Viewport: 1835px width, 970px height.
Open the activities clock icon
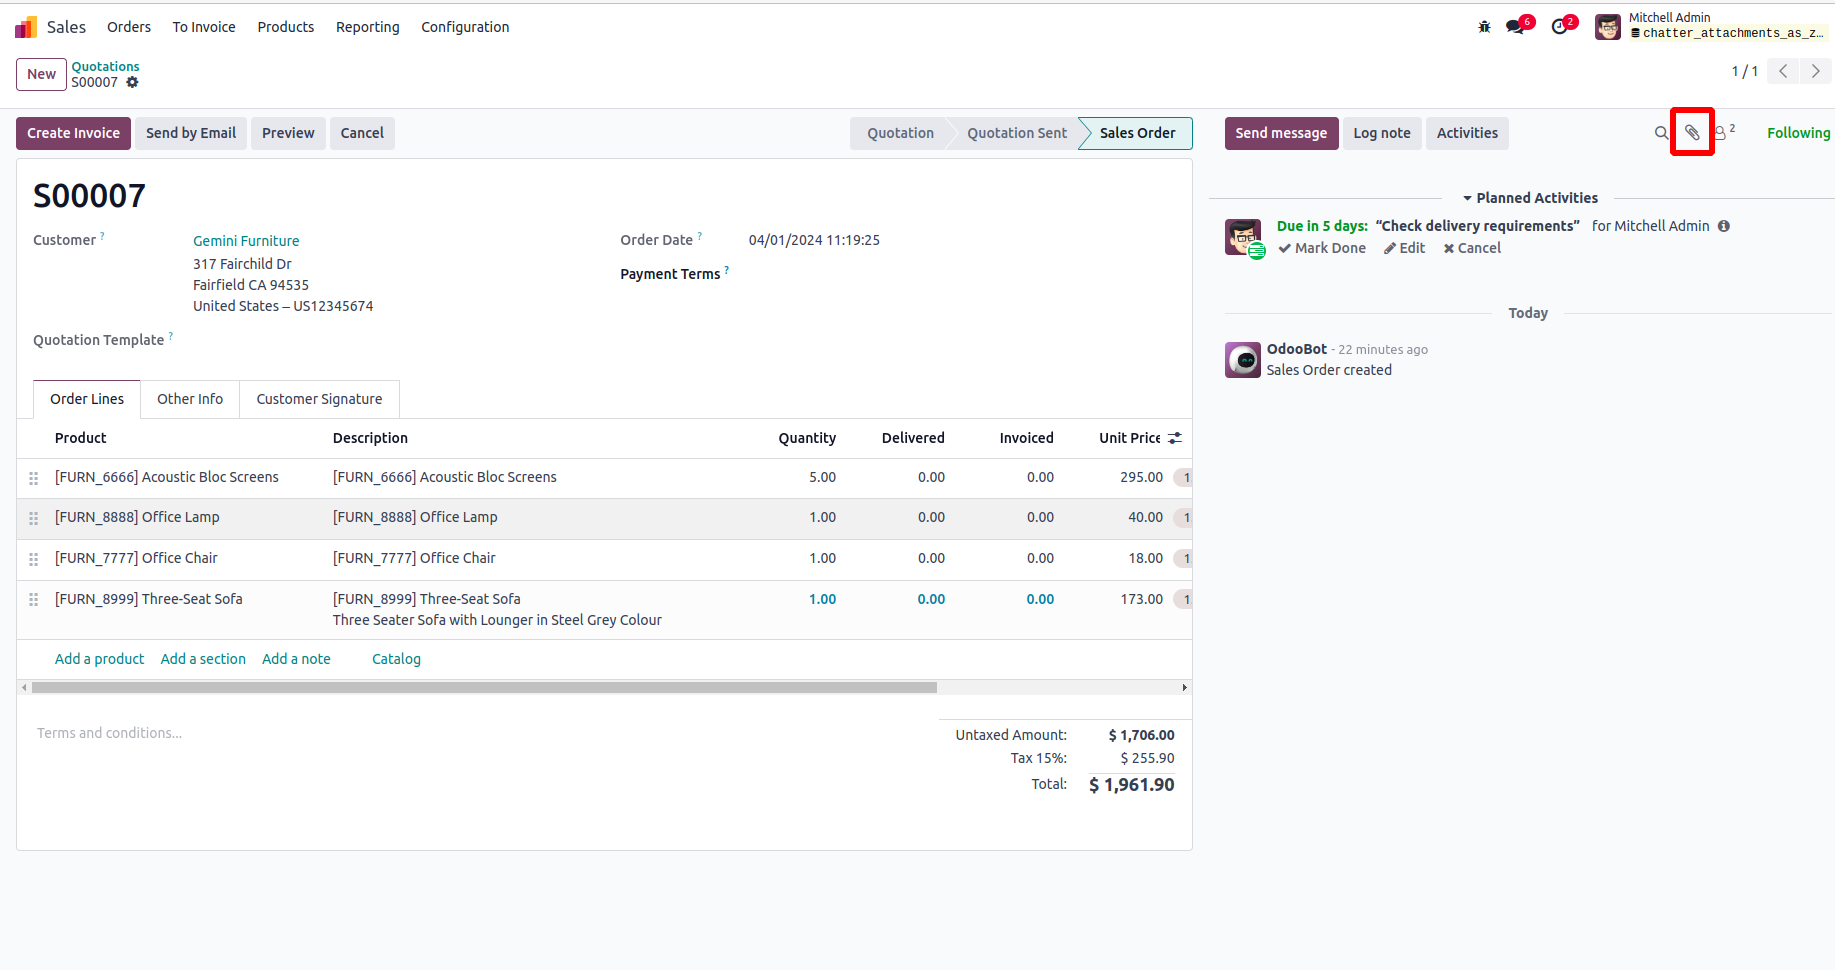click(x=1560, y=27)
